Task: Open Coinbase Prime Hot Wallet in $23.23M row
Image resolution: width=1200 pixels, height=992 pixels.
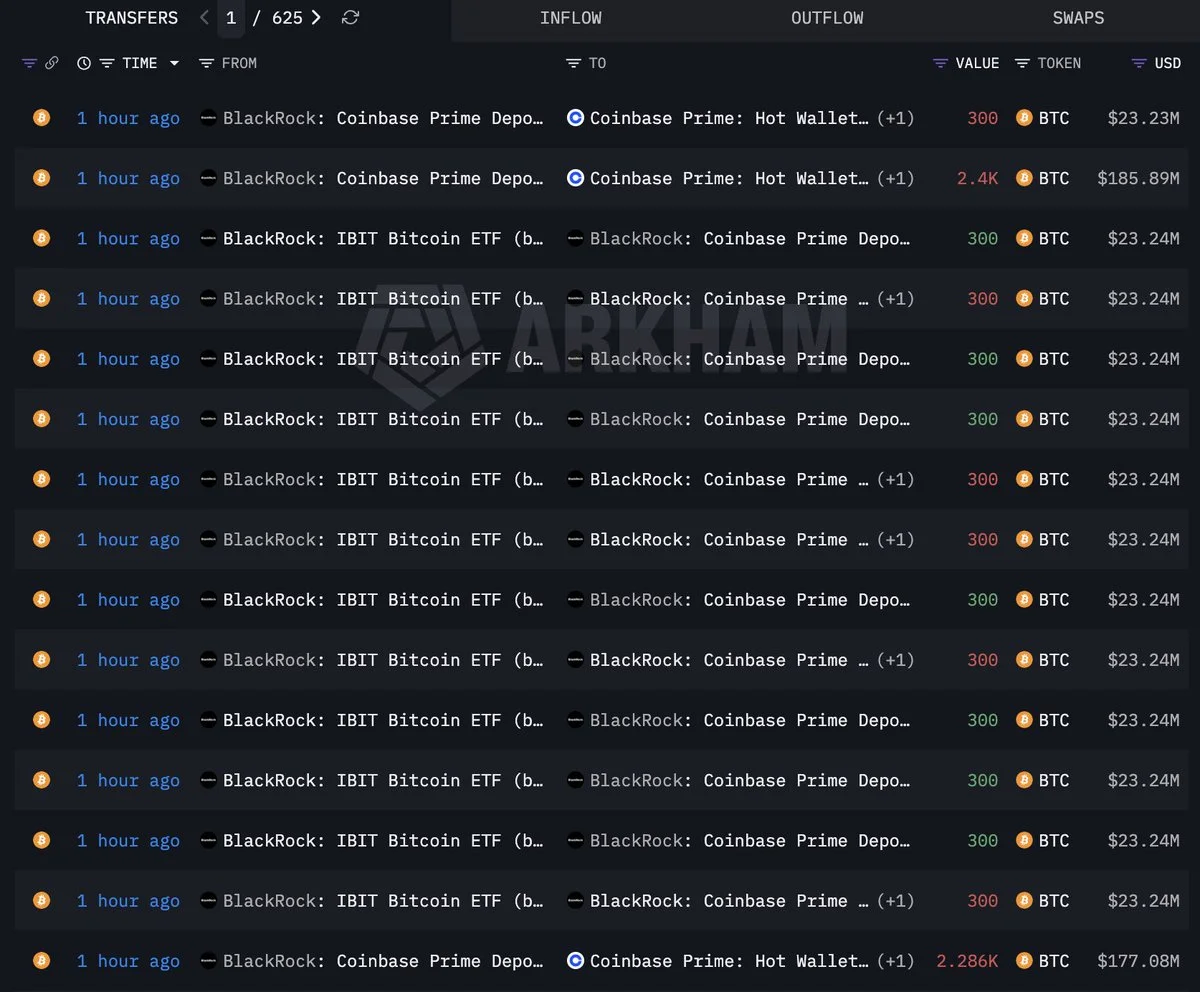Action: [x=729, y=118]
